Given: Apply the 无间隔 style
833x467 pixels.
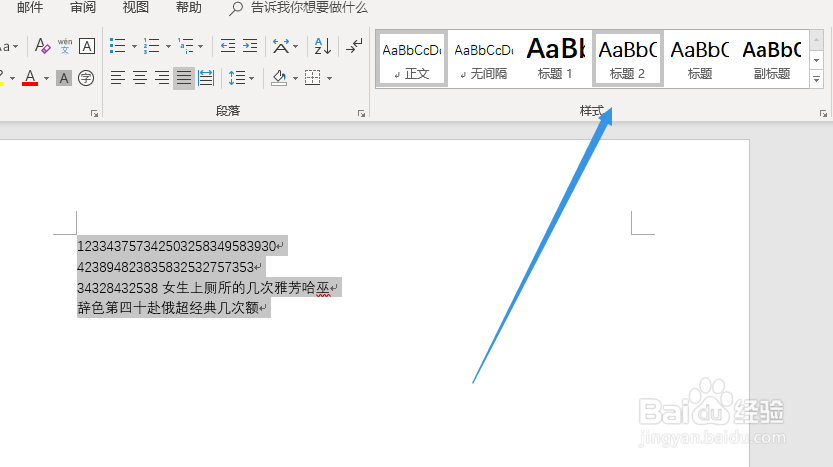Looking at the screenshot, I should point(483,58).
